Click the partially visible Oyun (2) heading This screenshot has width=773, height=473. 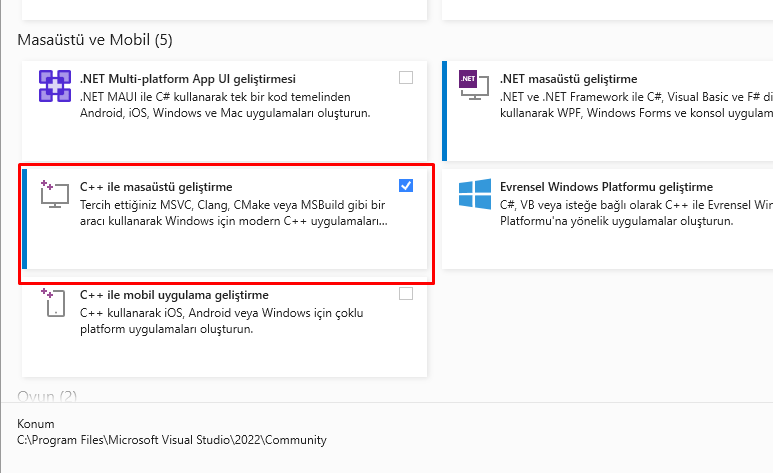[x=47, y=396]
